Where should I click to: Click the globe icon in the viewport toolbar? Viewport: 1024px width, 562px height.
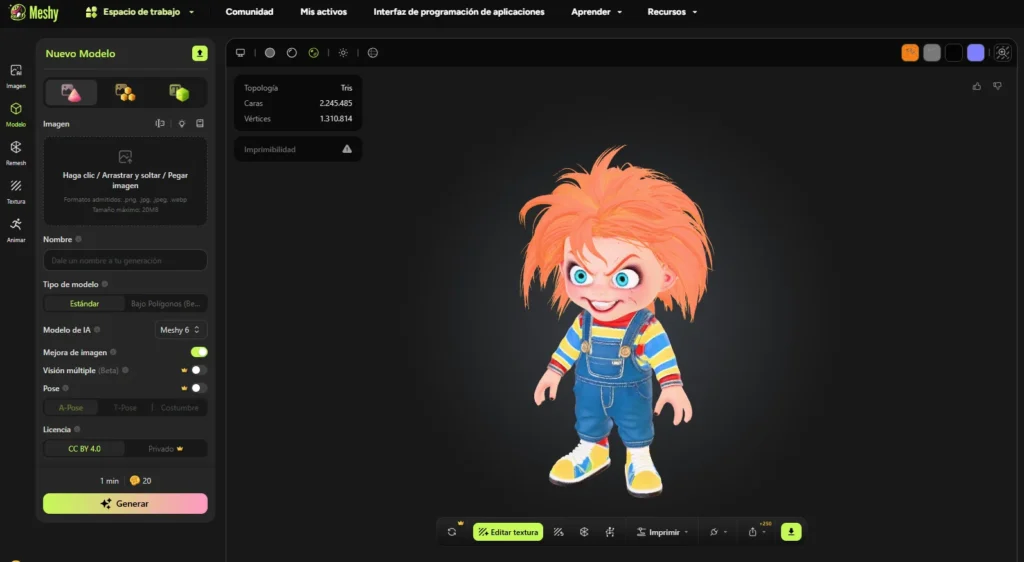(x=372, y=53)
